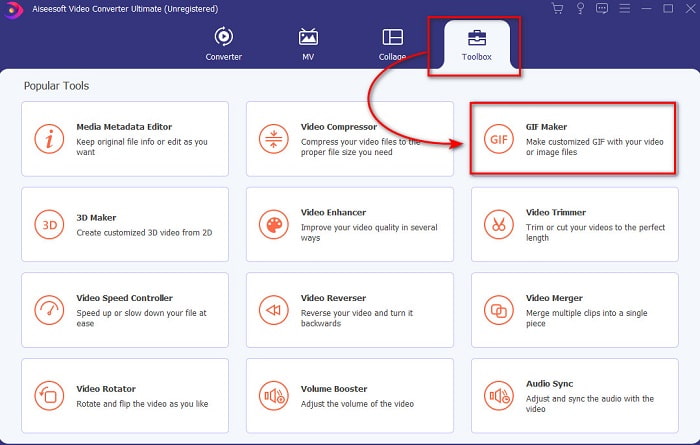This screenshot has width=700, height=445.
Task: Click 'Make customized GIF' description
Action: click(594, 147)
